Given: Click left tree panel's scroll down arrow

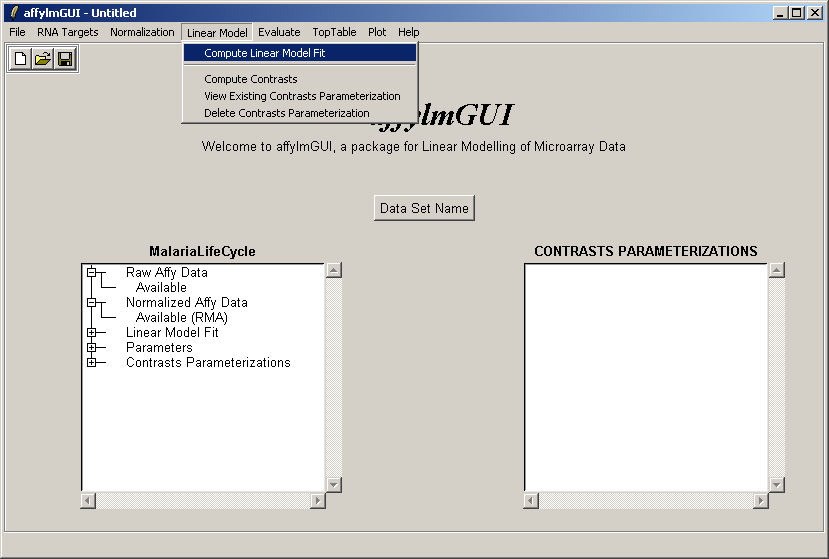Looking at the screenshot, I should pos(334,484).
